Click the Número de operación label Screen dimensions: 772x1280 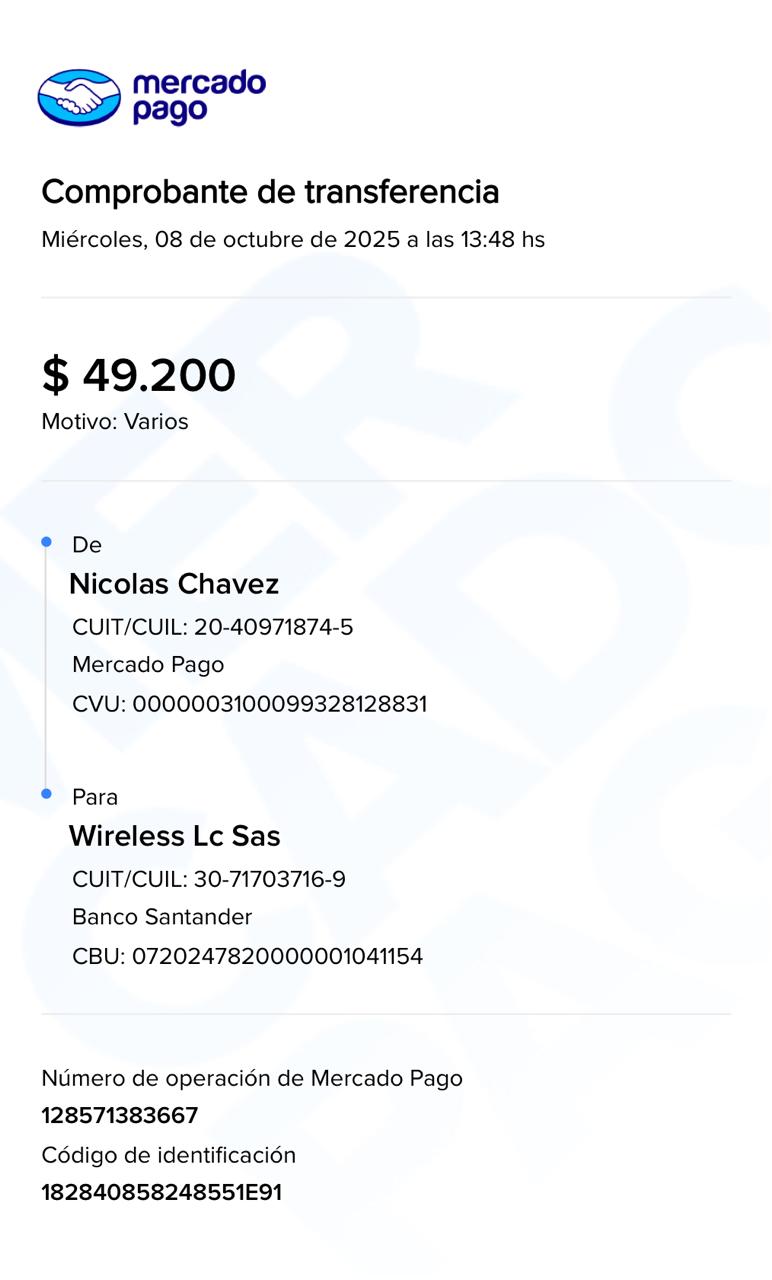(x=252, y=1078)
